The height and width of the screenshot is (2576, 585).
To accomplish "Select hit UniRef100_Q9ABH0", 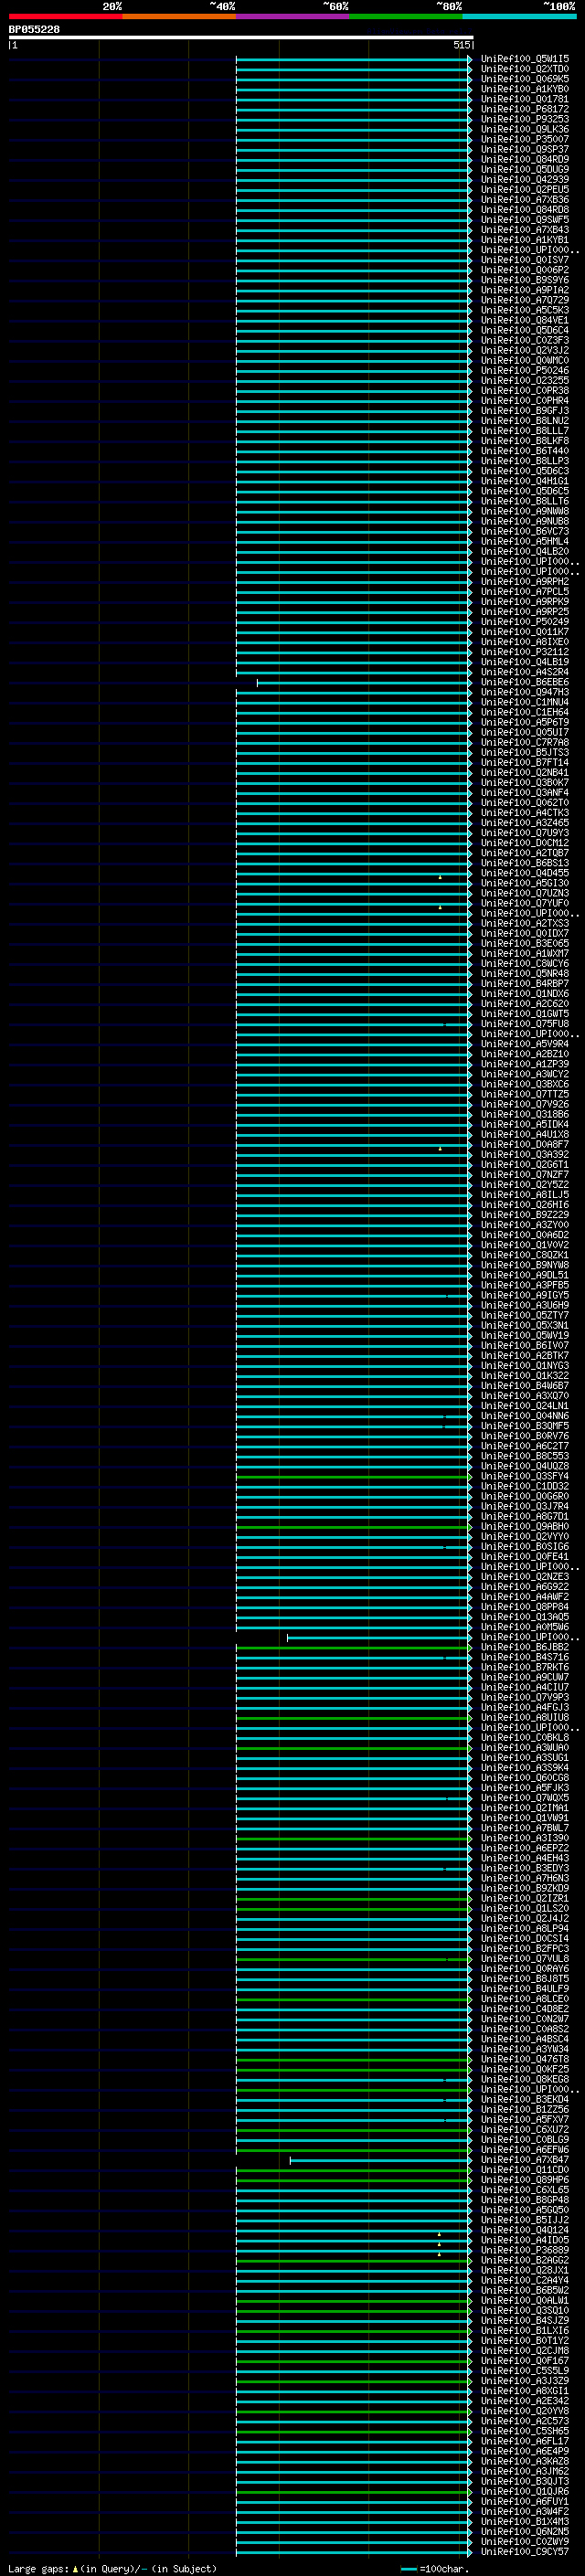I will pyautogui.click(x=525, y=1526).
